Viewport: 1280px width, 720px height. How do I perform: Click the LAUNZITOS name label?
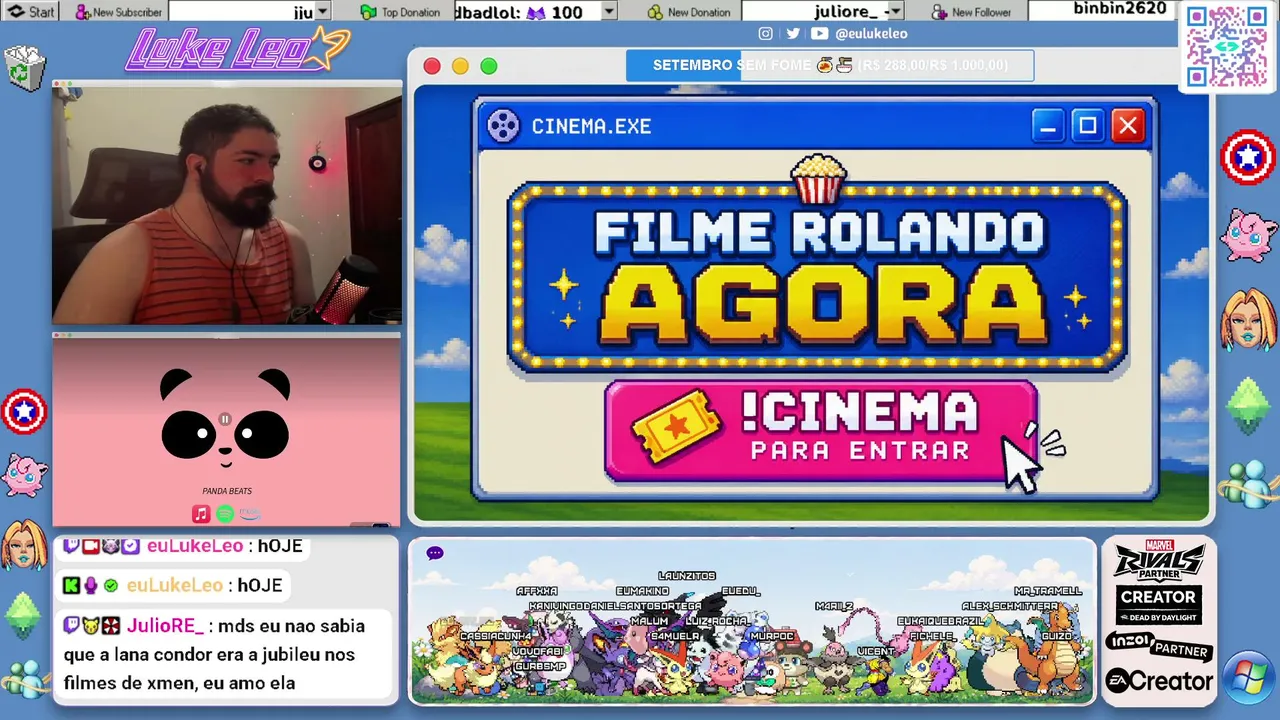coord(687,576)
